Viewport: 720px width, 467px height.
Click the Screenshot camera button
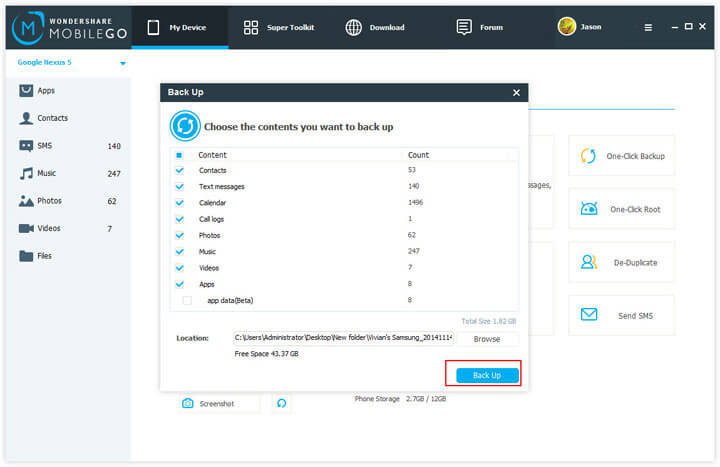point(219,404)
